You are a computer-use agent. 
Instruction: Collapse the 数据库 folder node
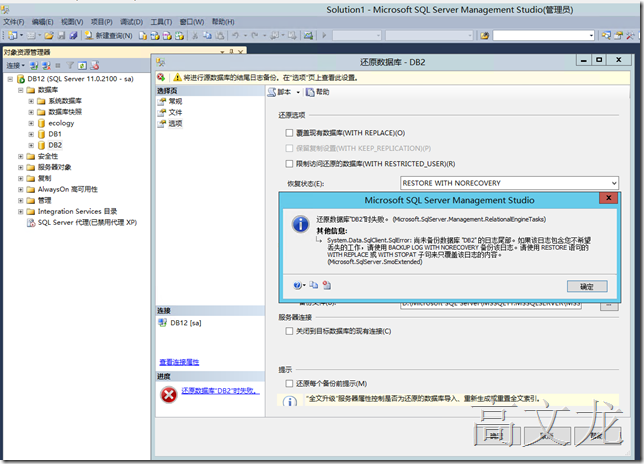click(21, 90)
